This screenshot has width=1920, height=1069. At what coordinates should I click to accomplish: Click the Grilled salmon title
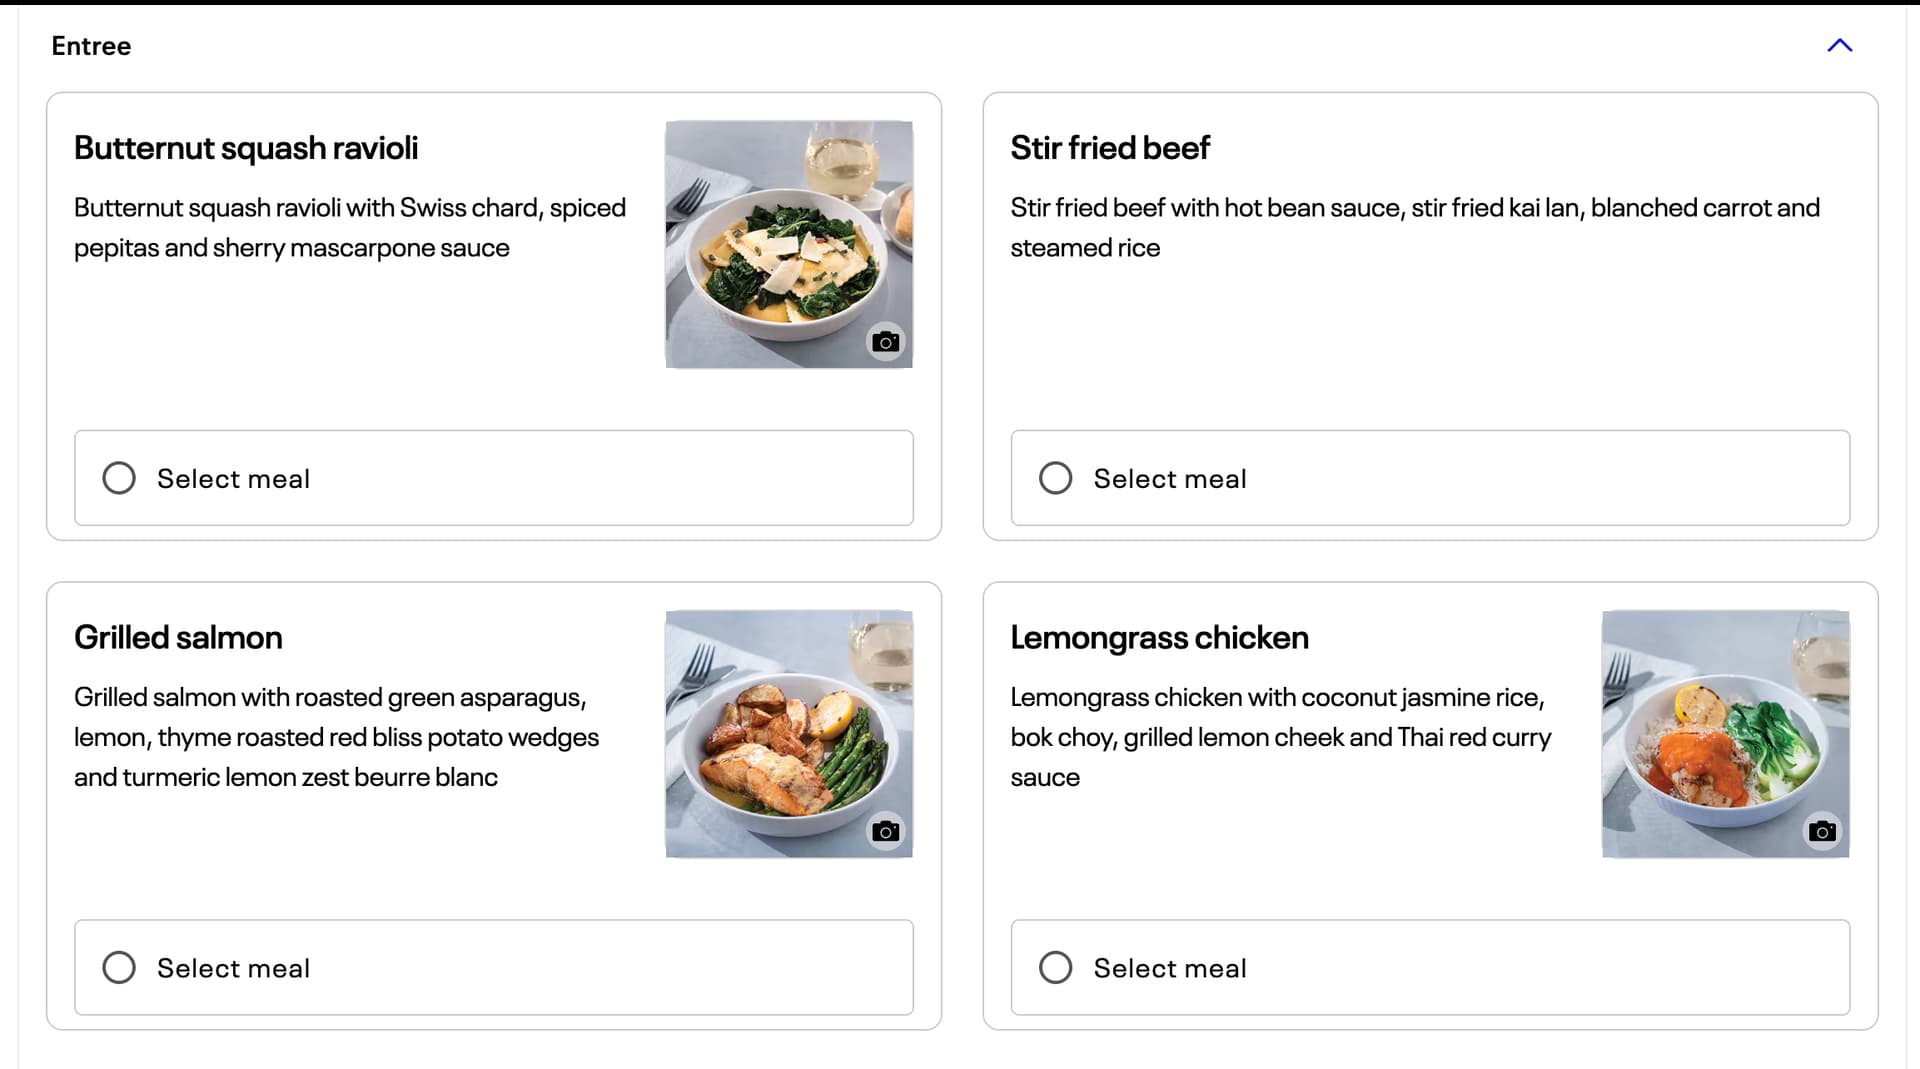tap(178, 637)
